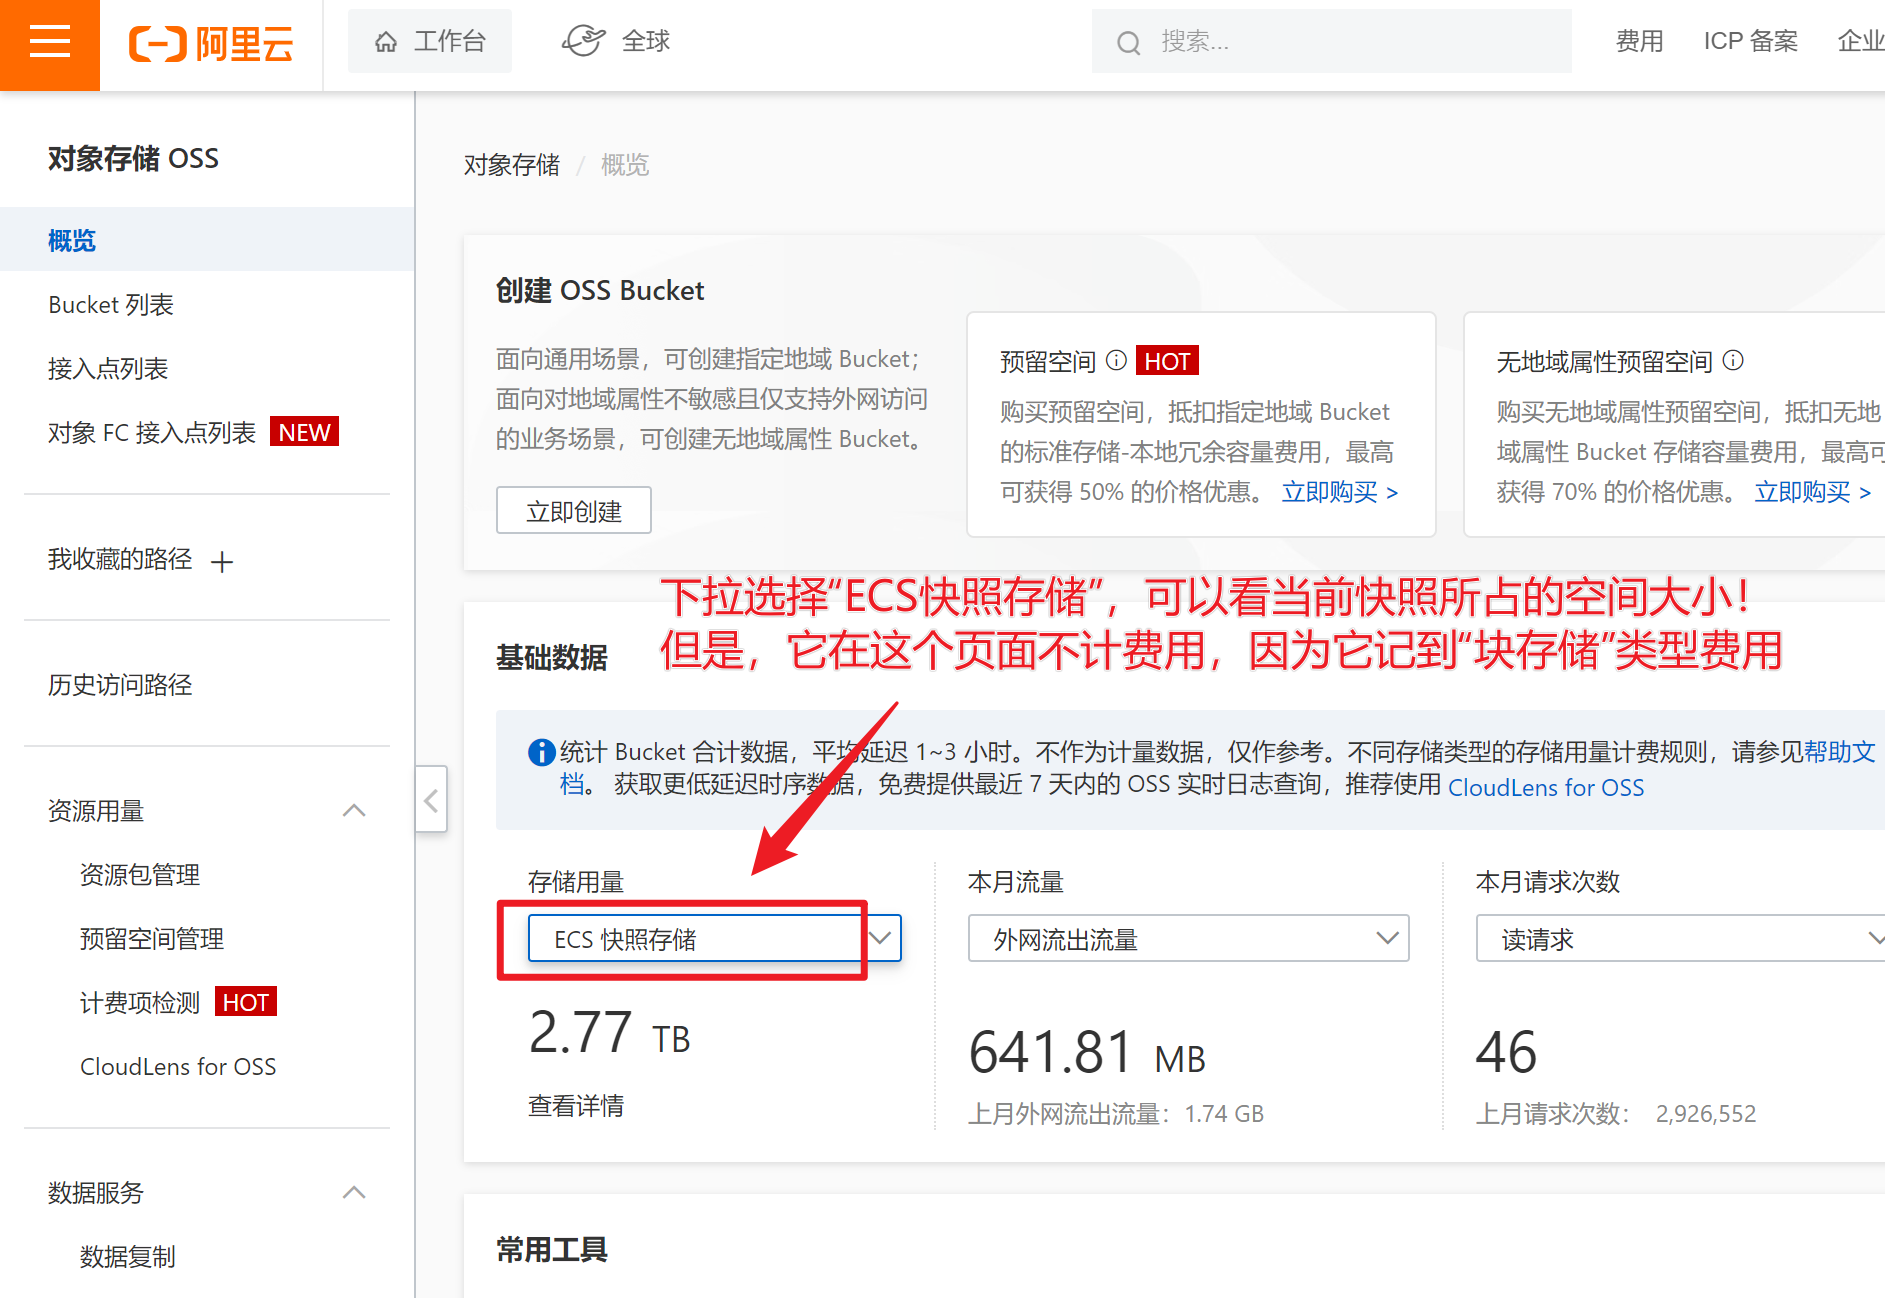Click 上月请求次数 2,926,552 text
This screenshot has height=1298, width=1885.
pos(1616,1114)
